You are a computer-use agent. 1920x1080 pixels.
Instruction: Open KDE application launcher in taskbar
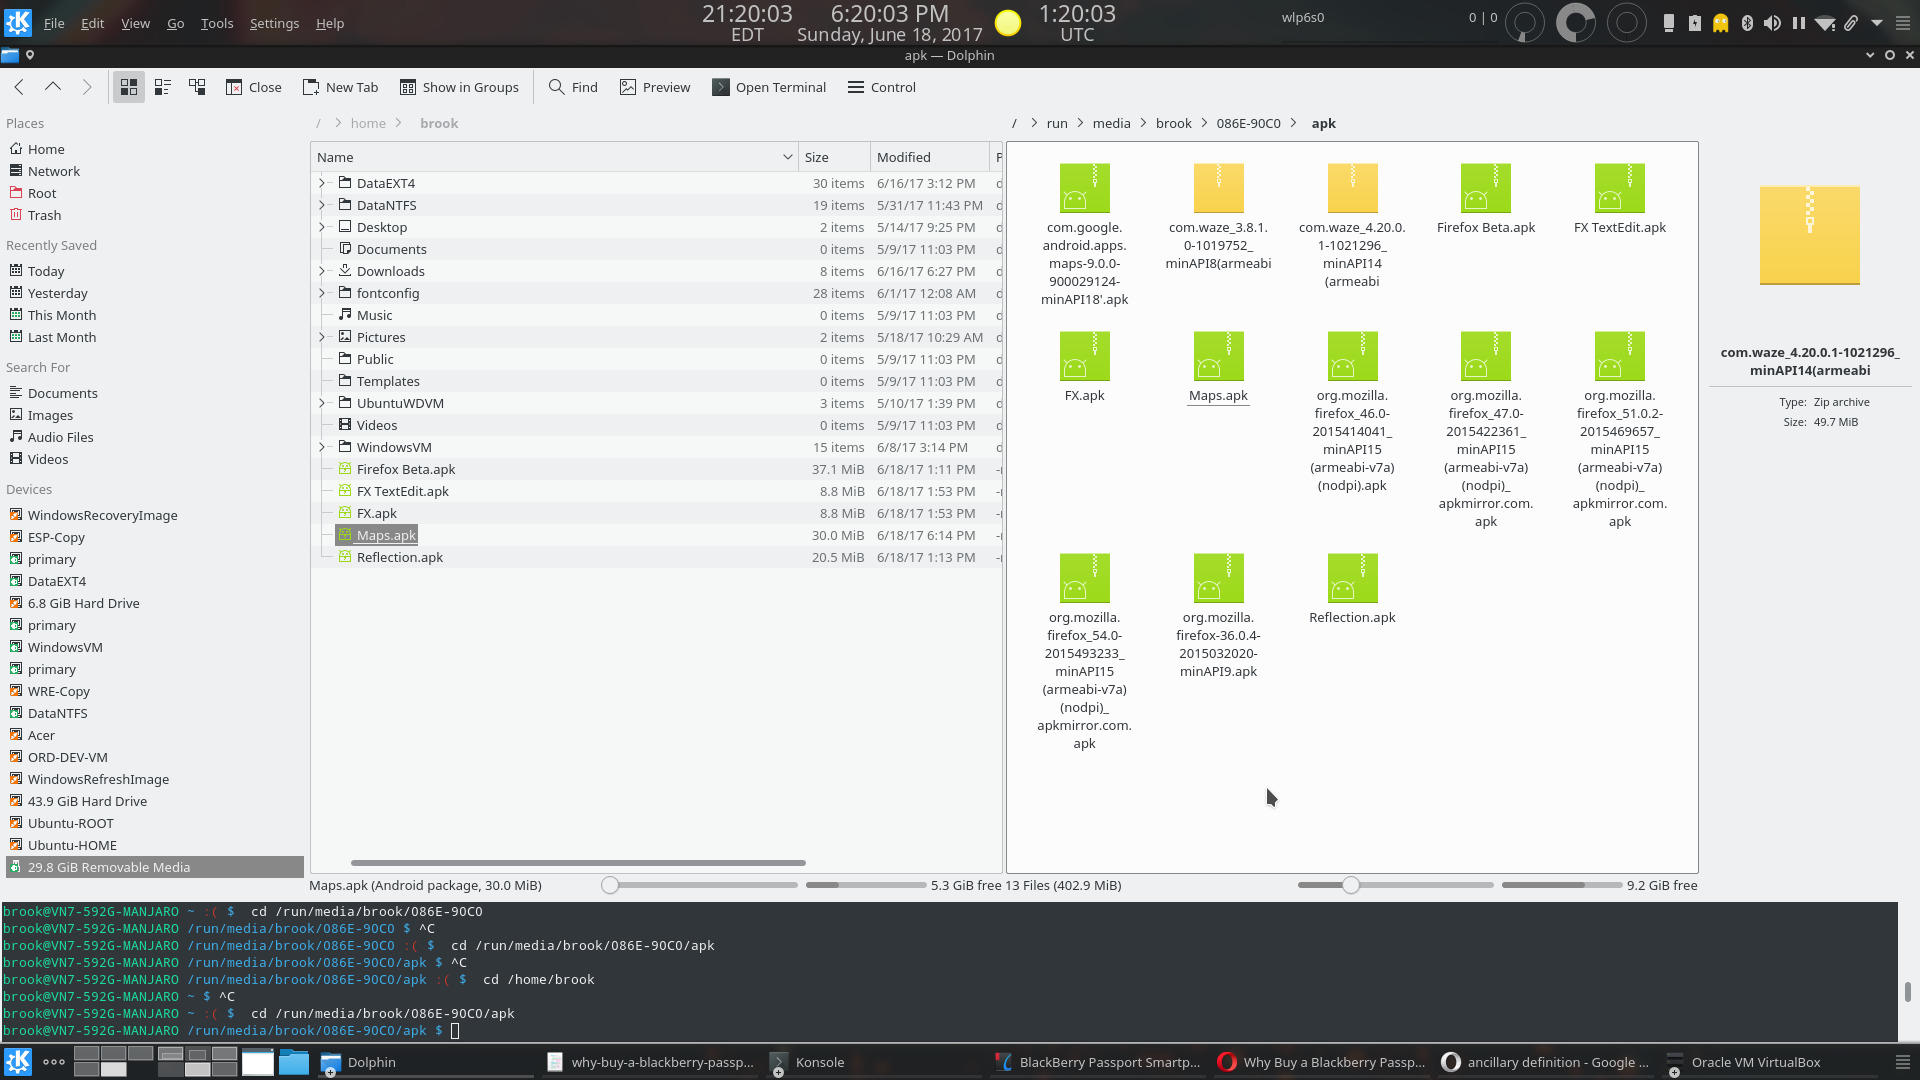(x=17, y=1062)
